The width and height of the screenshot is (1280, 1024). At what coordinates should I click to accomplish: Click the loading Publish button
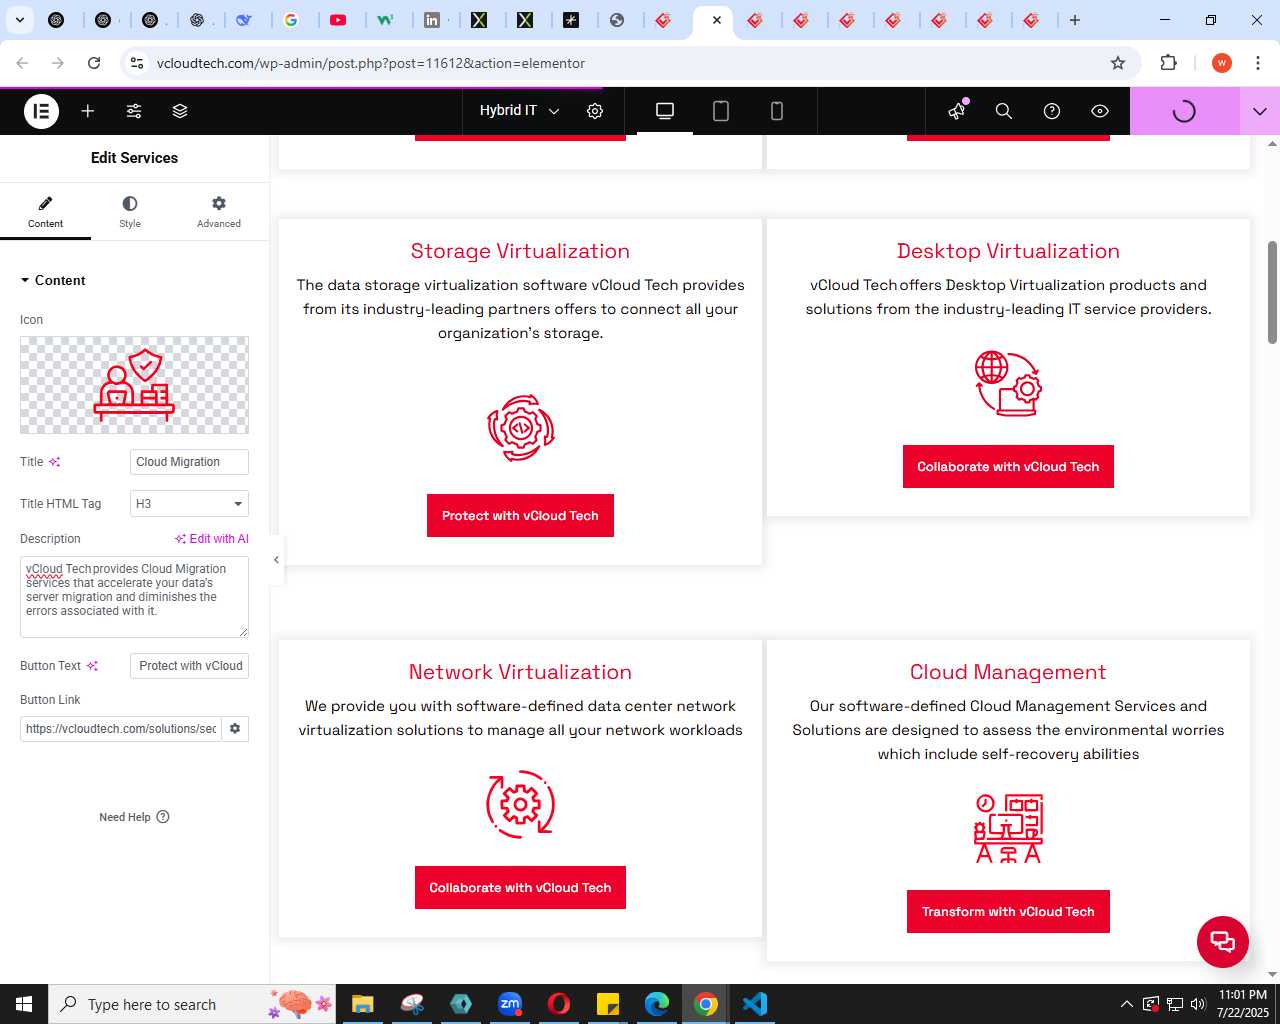(1184, 111)
